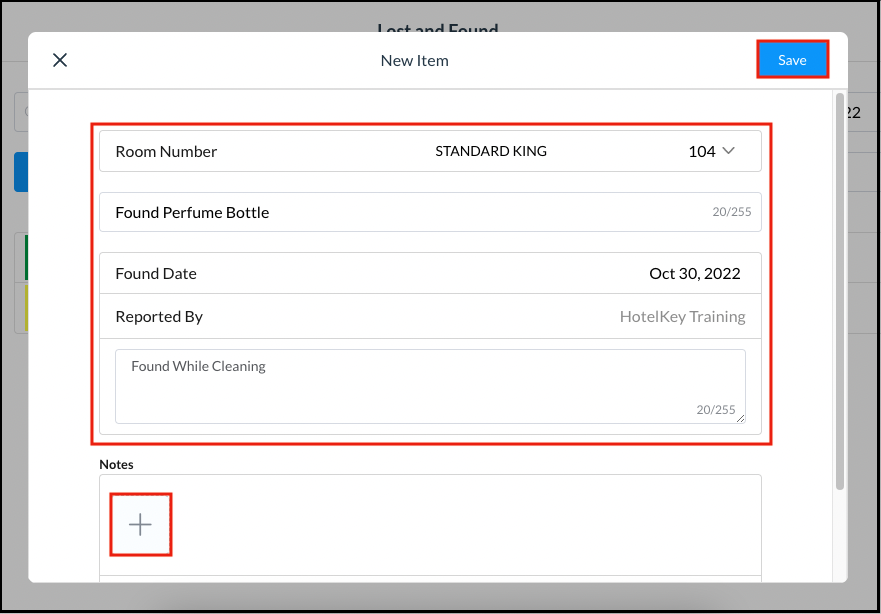Click the Room Number label
Viewport: 881px width, 614px height.
[166, 152]
